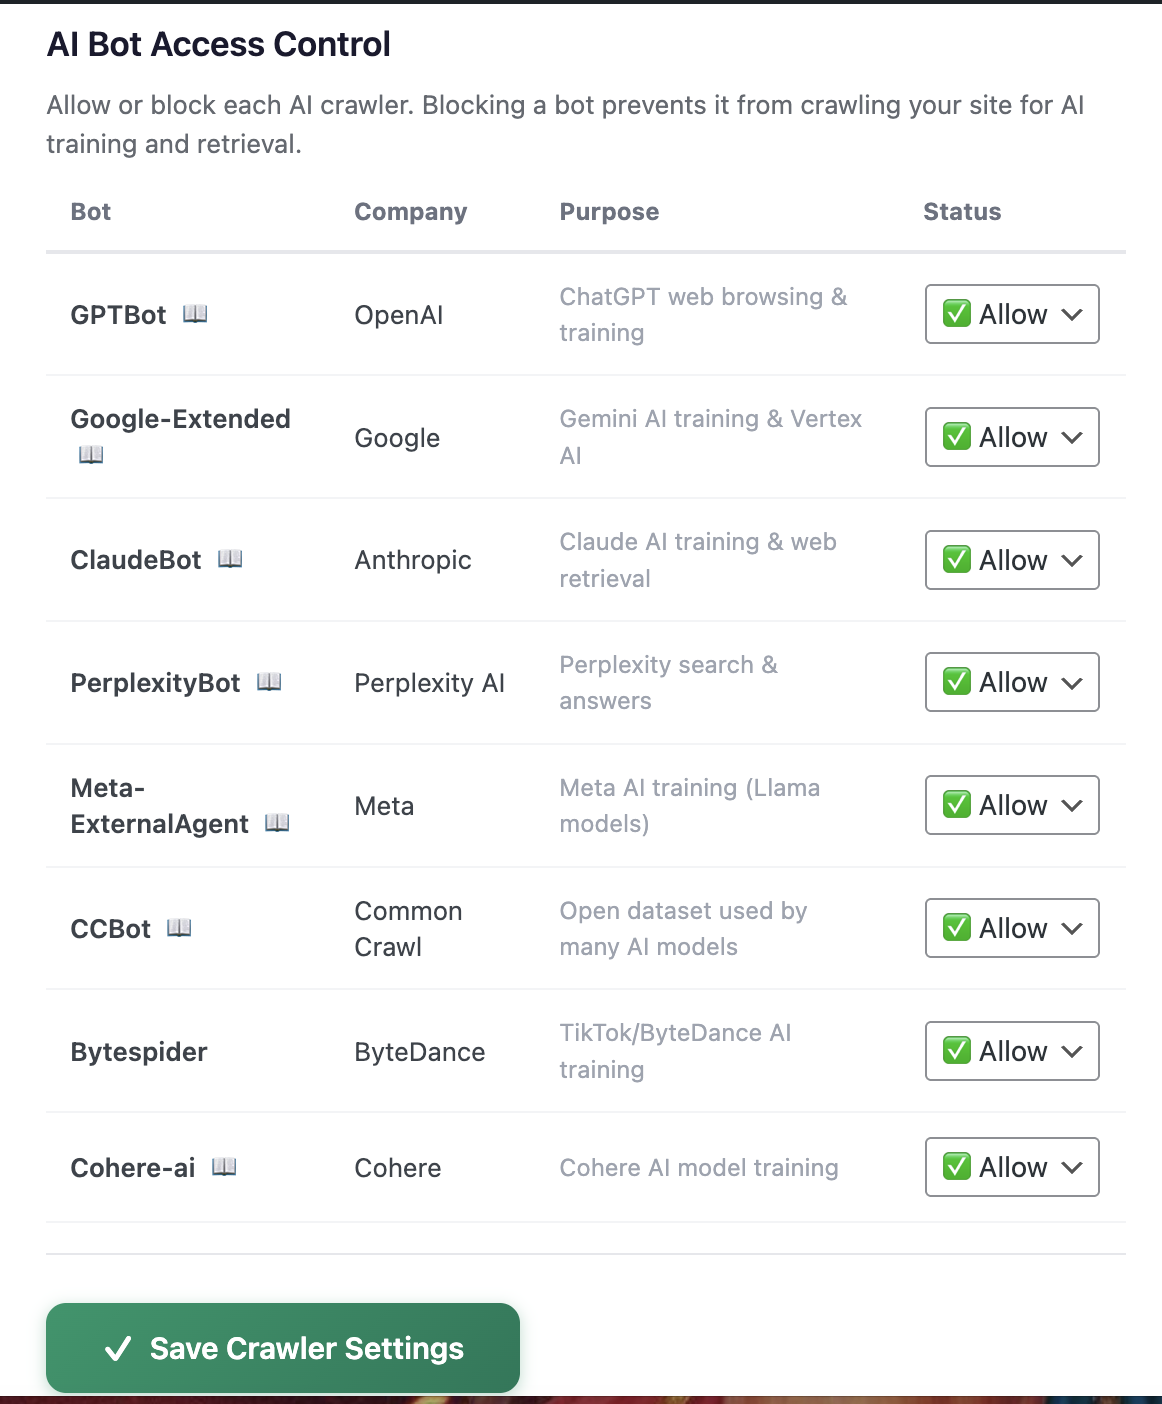The image size is (1162, 1404).
Task: Open the Meta-ExternalAgent book icon
Action: (277, 823)
